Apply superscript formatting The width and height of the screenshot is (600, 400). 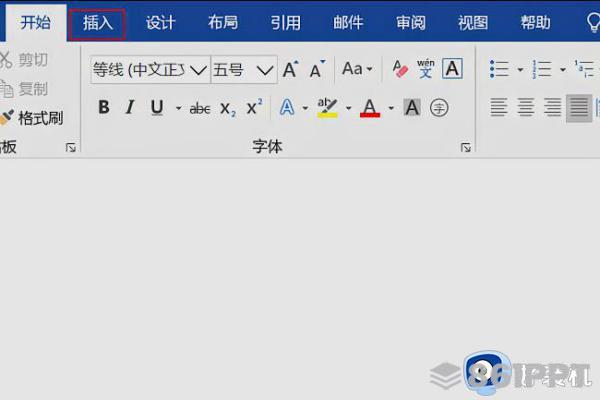coord(254,108)
